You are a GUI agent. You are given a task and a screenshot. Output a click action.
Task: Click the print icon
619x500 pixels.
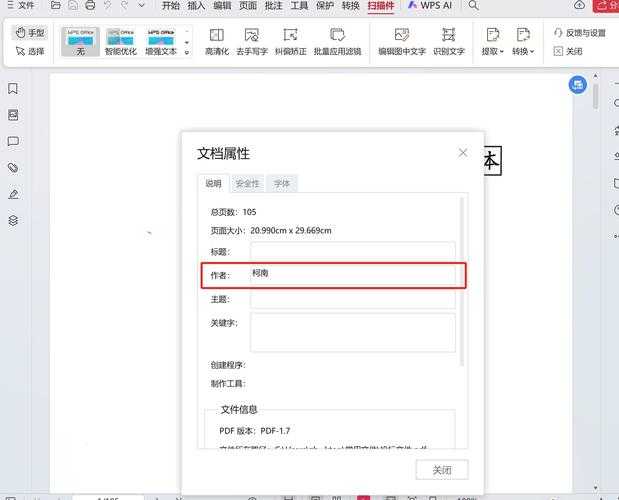pyautogui.click(x=90, y=5)
